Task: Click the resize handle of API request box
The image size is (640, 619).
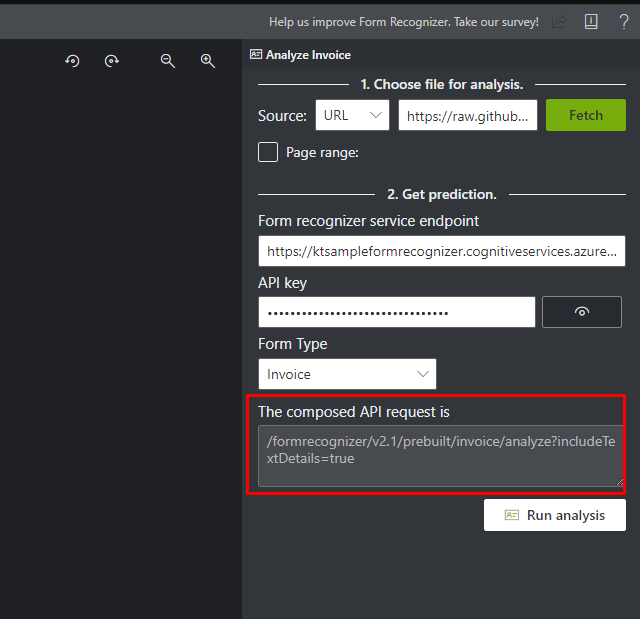Action: 620,482
